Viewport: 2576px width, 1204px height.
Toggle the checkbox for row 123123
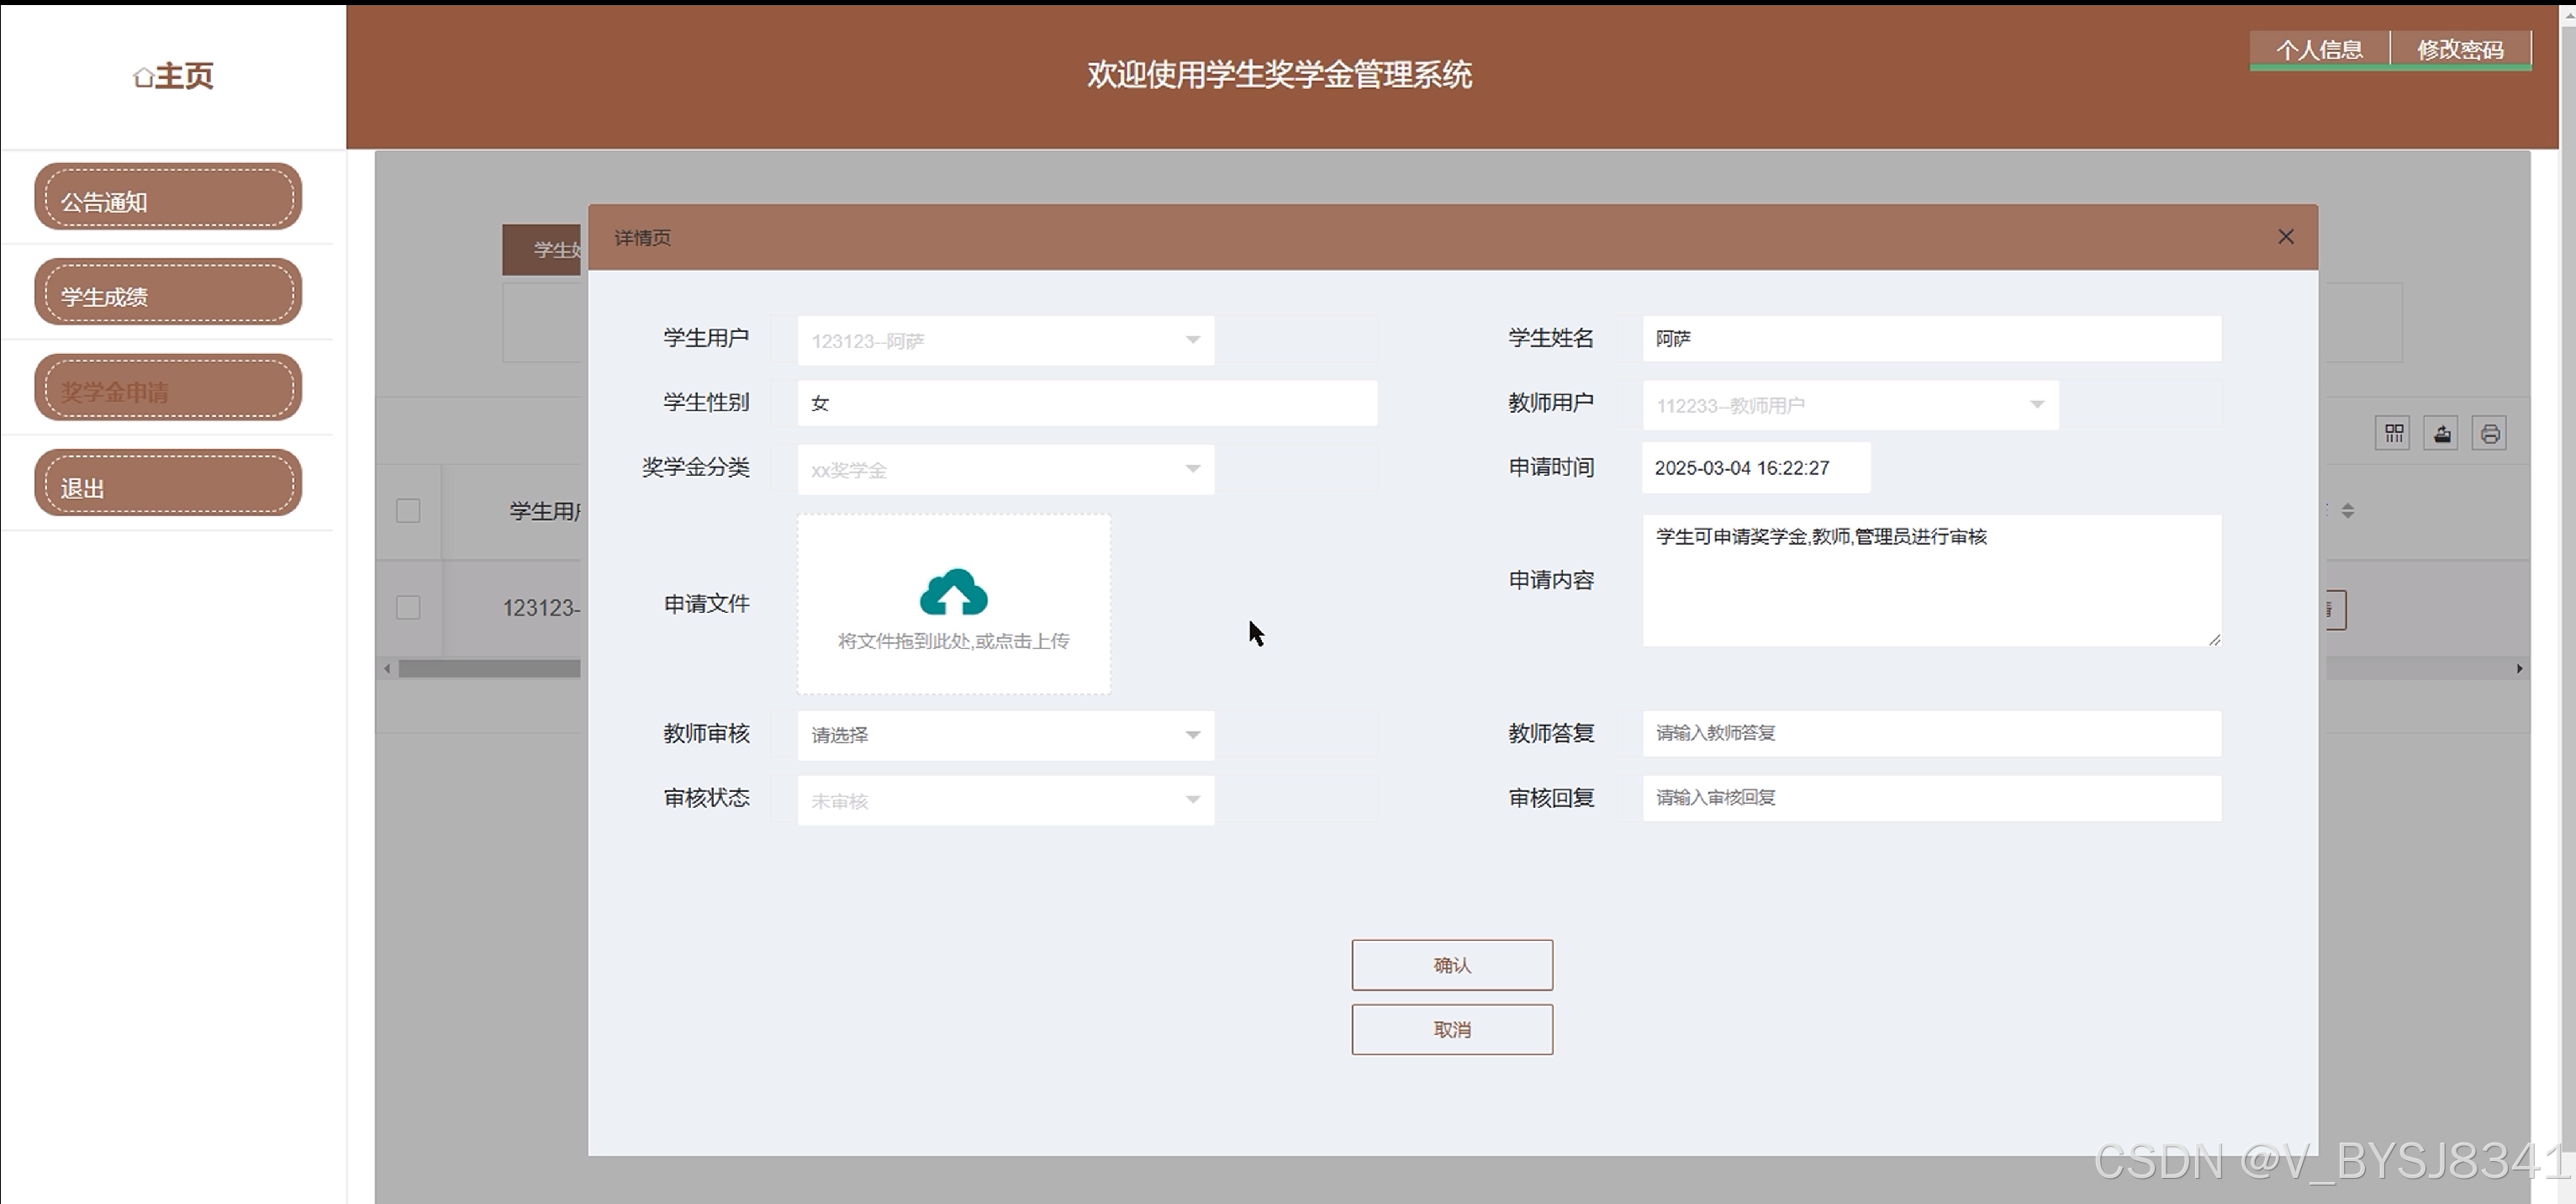[x=408, y=608]
